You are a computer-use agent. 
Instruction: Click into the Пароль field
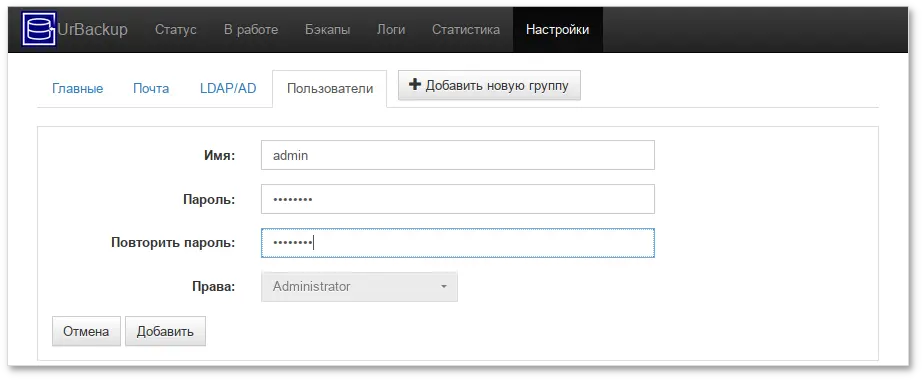[x=457, y=199]
